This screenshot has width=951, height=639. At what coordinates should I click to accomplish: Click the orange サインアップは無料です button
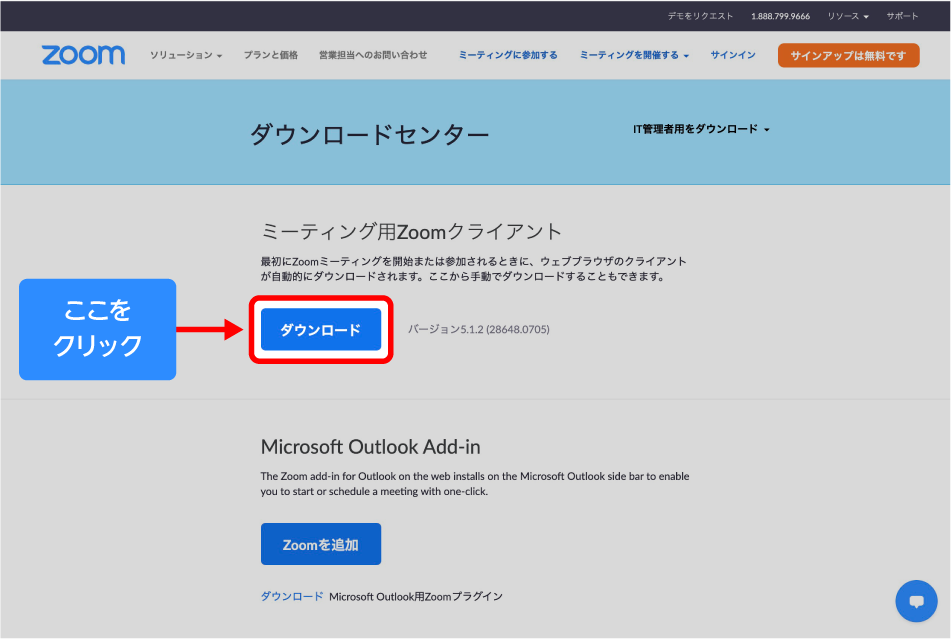click(x=849, y=55)
